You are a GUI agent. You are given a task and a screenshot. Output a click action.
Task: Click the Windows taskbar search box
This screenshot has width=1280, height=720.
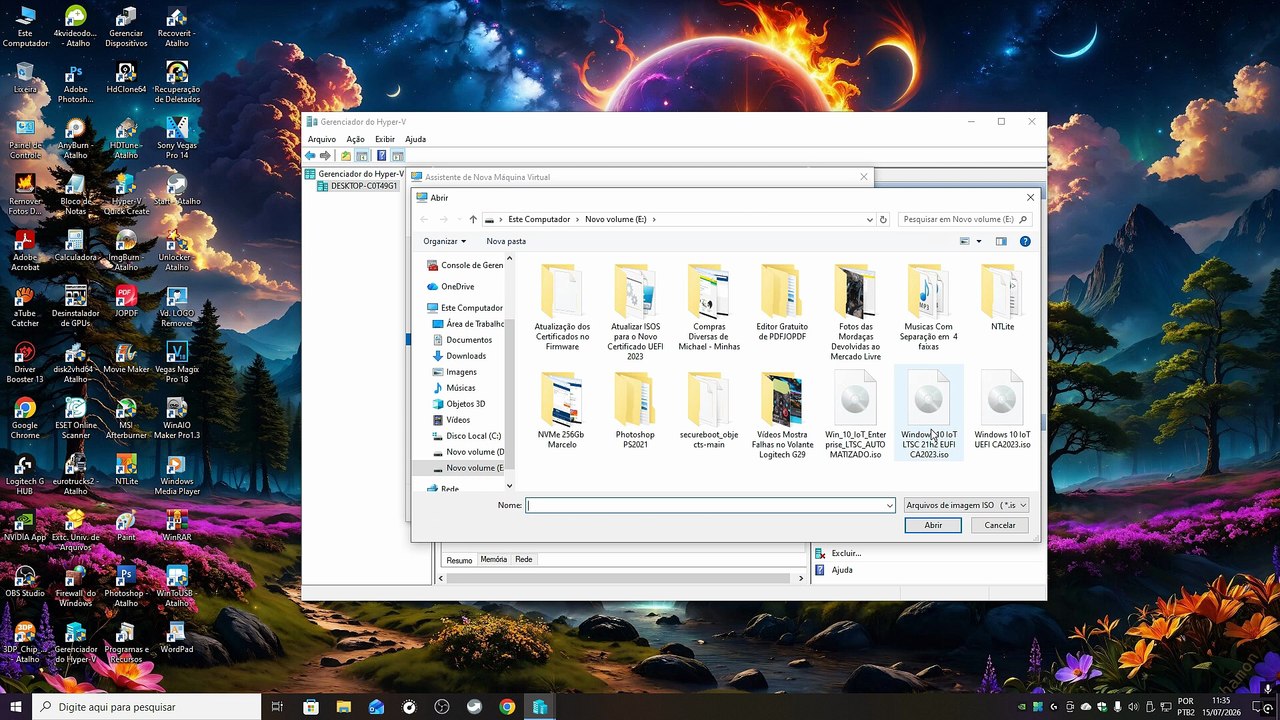[146, 707]
